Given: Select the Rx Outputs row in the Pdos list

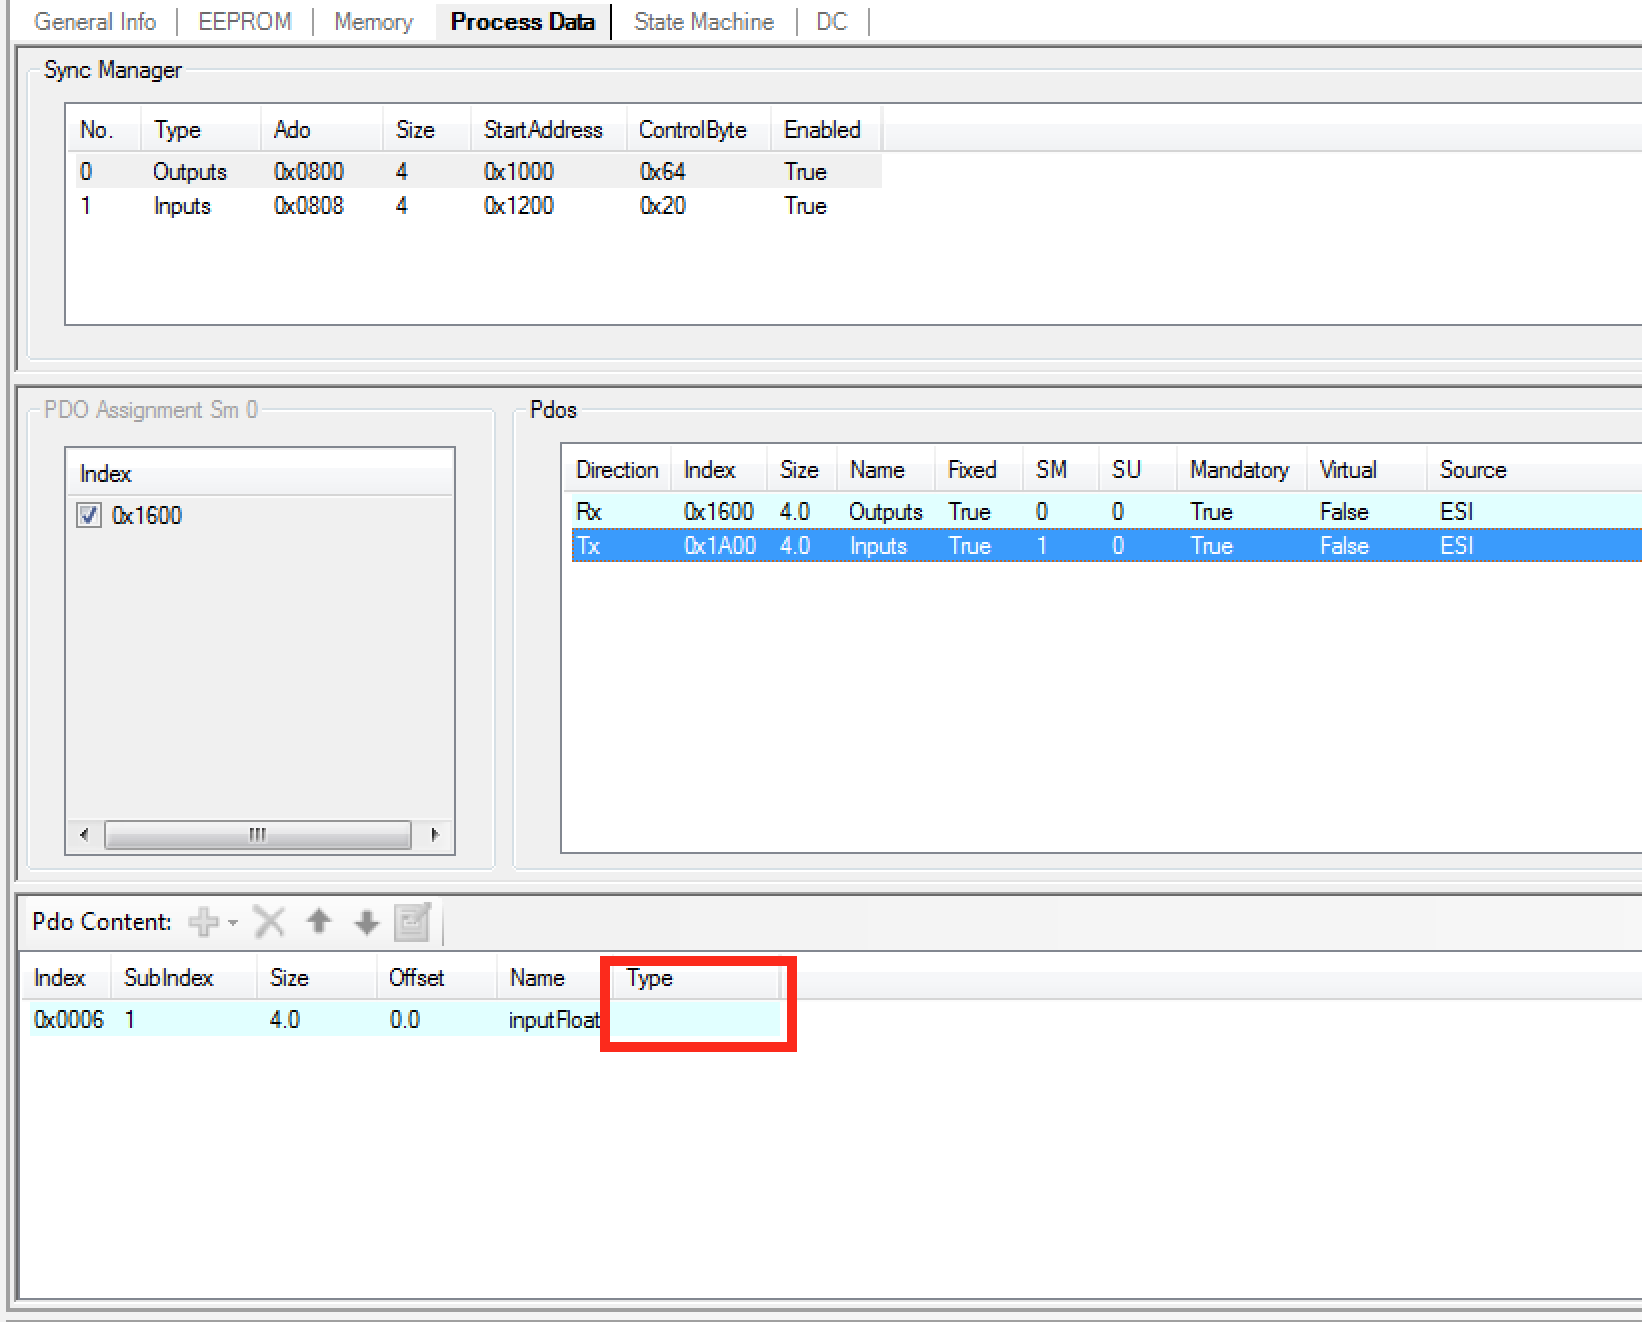Looking at the screenshot, I should (886, 511).
